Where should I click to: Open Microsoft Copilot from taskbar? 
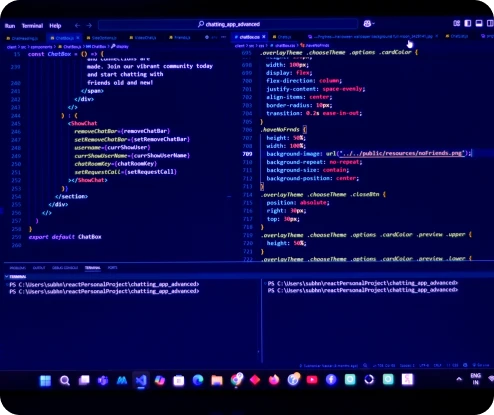(160, 380)
